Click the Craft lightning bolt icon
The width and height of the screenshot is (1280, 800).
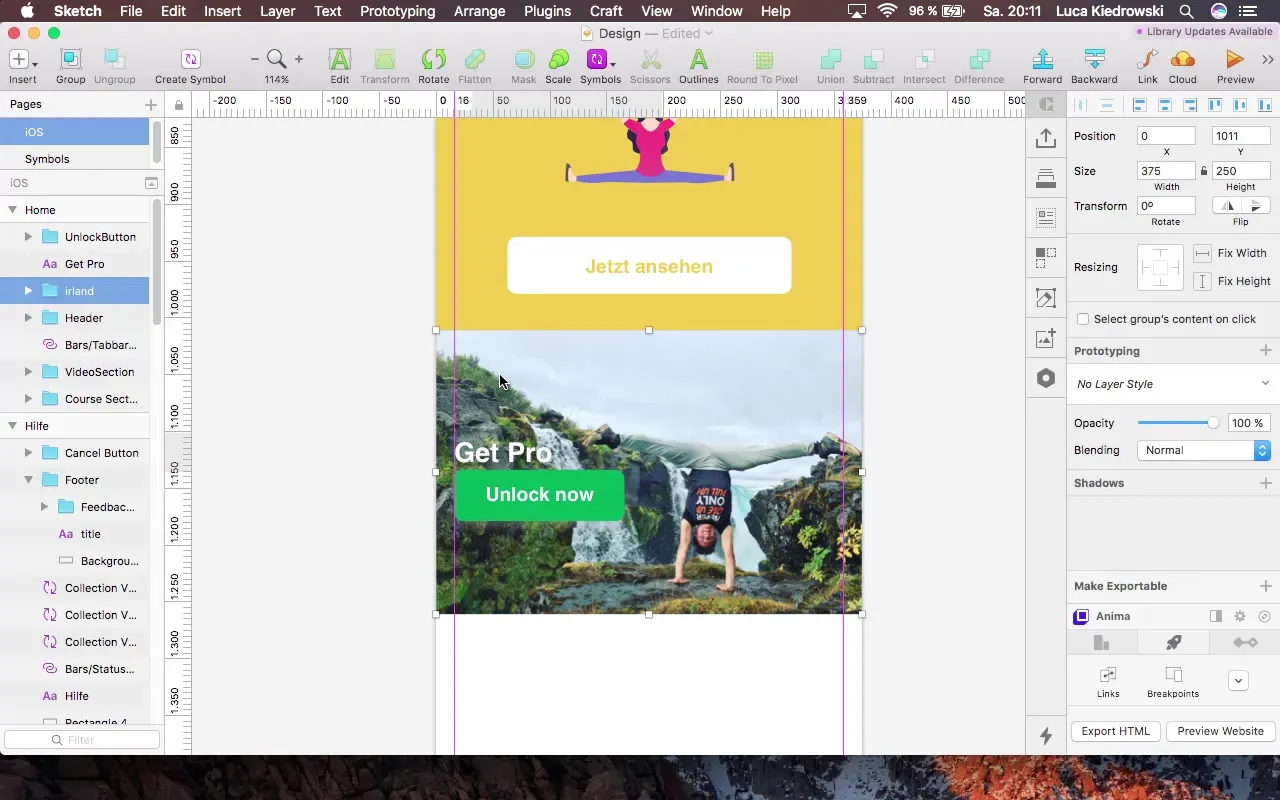click(1046, 737)
